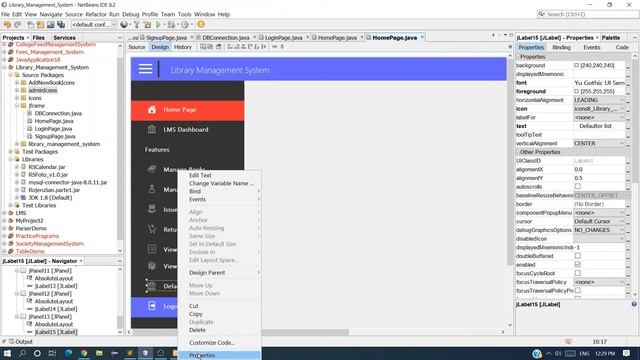Toggle the focusCycleRoot checkbox
This screenshot has height=360, width=640.
click(x=578, y=273)
